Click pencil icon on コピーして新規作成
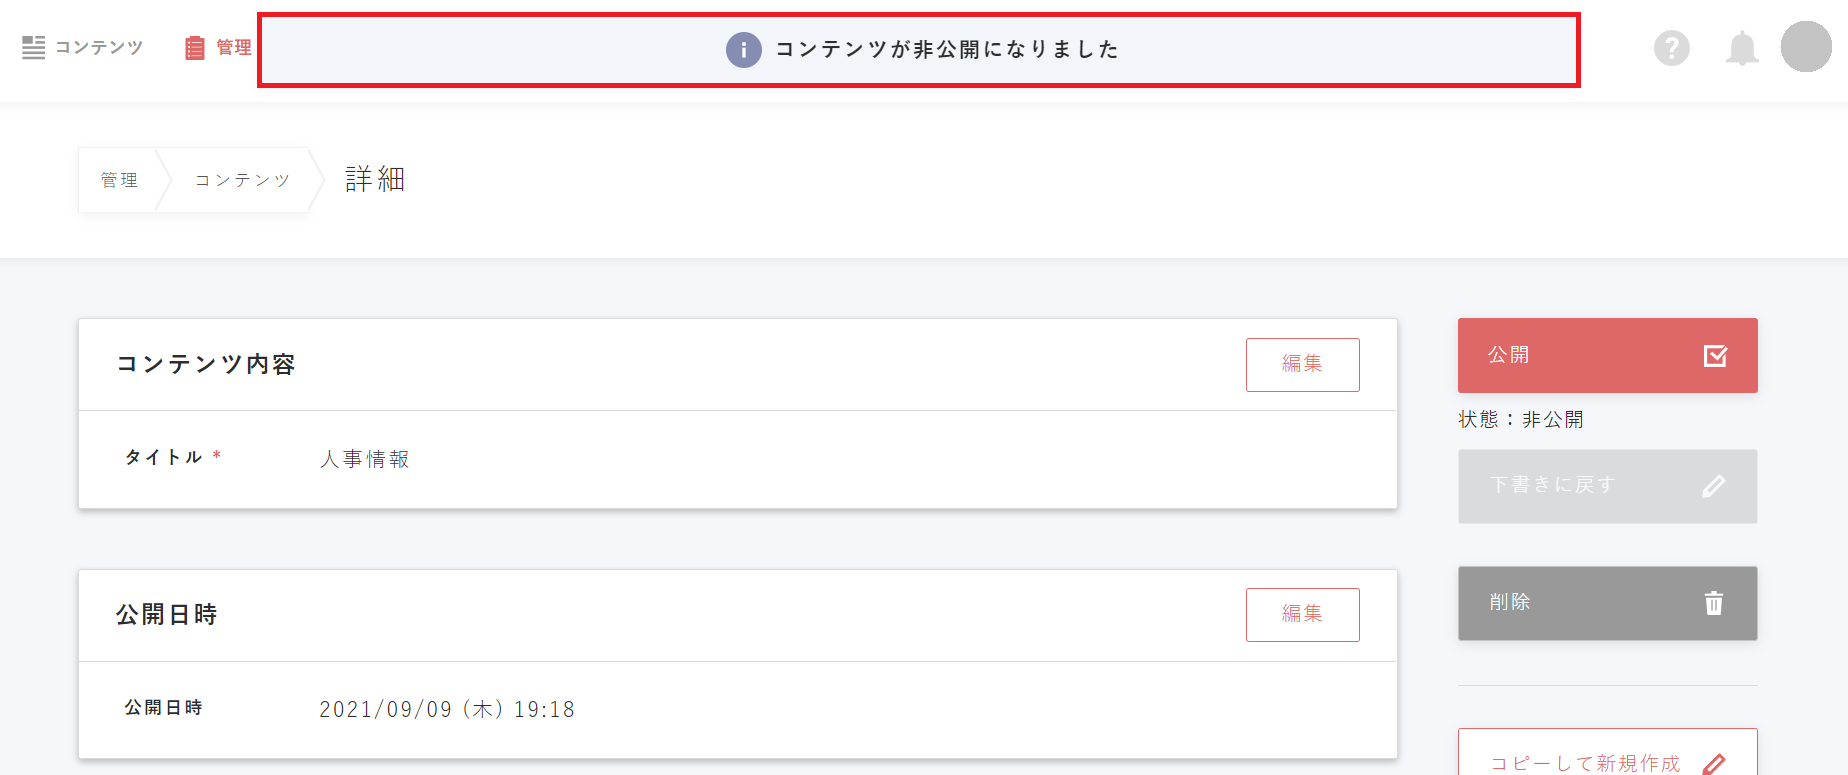 point(1714,764)
